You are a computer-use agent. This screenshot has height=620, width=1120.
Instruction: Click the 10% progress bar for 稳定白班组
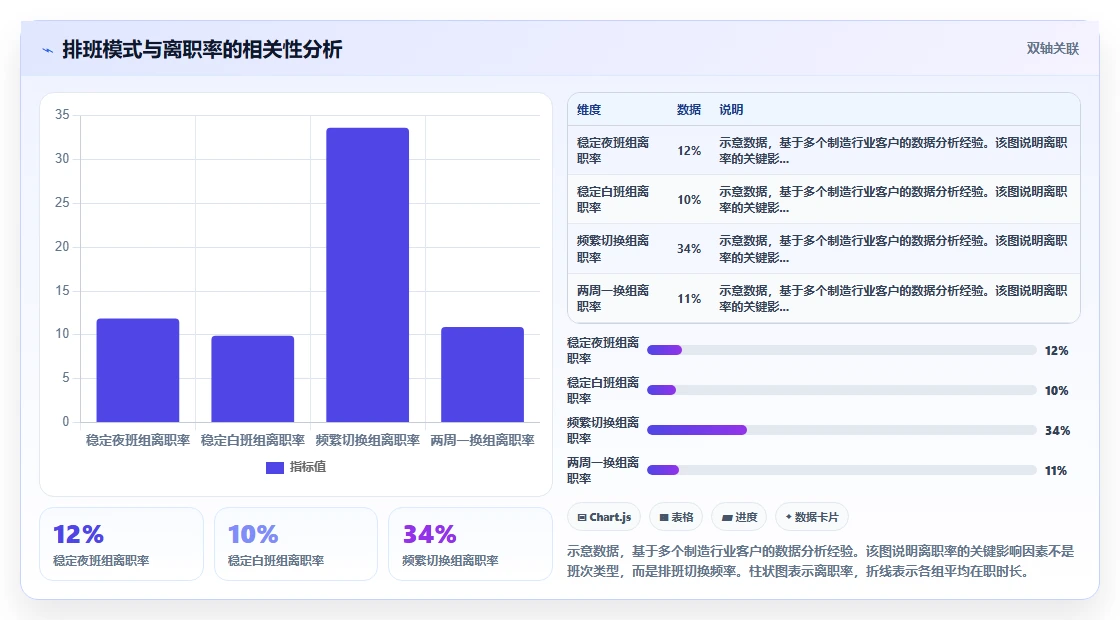tap(841, 390)
